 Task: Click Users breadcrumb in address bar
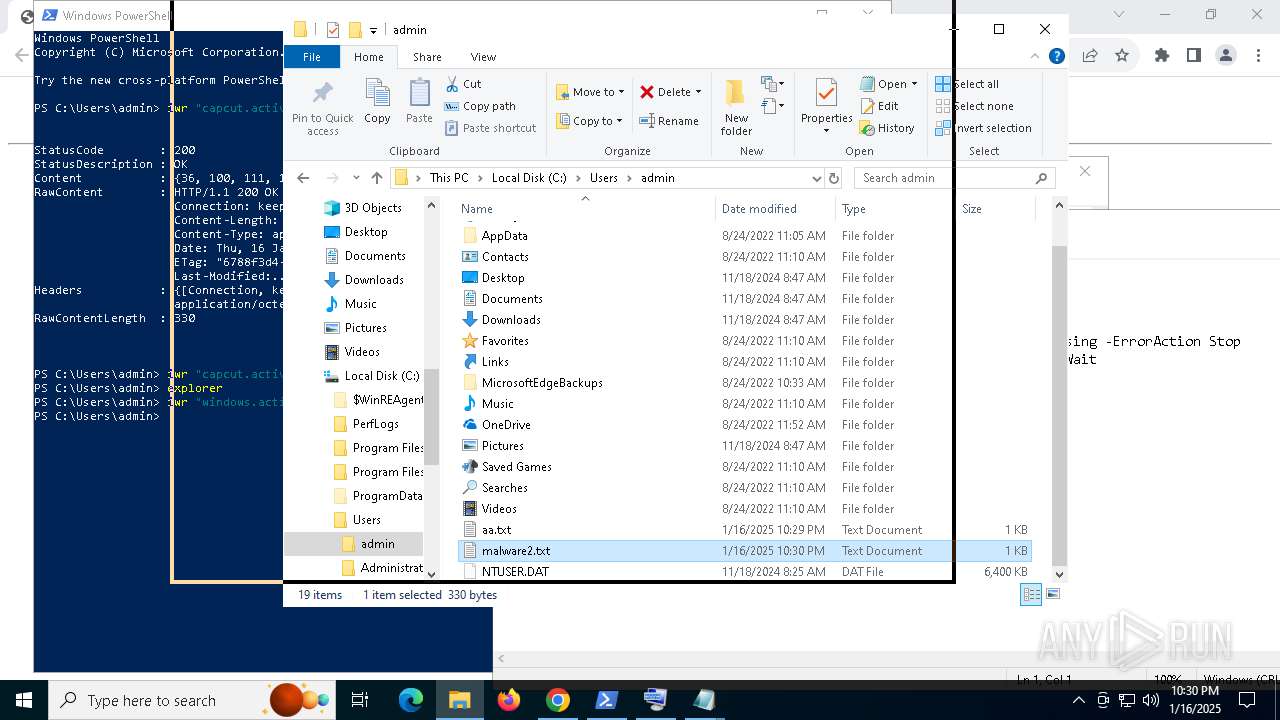tap(603, 178)
